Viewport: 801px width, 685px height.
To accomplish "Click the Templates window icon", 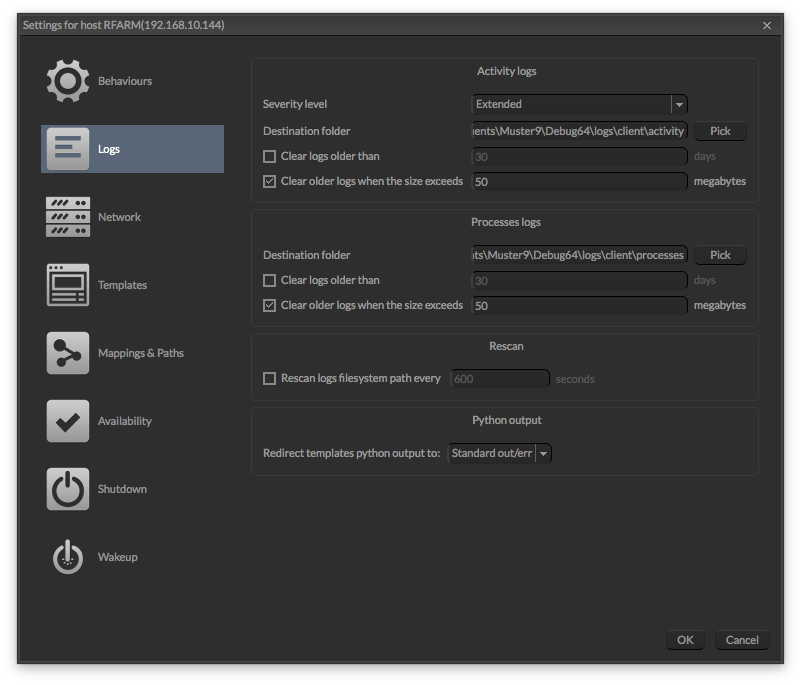I will [68, 285].
